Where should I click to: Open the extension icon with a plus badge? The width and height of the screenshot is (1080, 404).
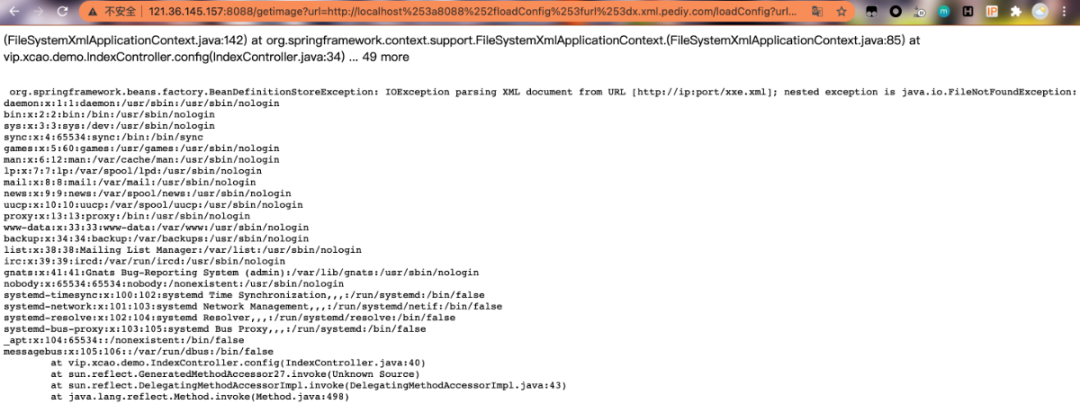[x=921, y=12]
